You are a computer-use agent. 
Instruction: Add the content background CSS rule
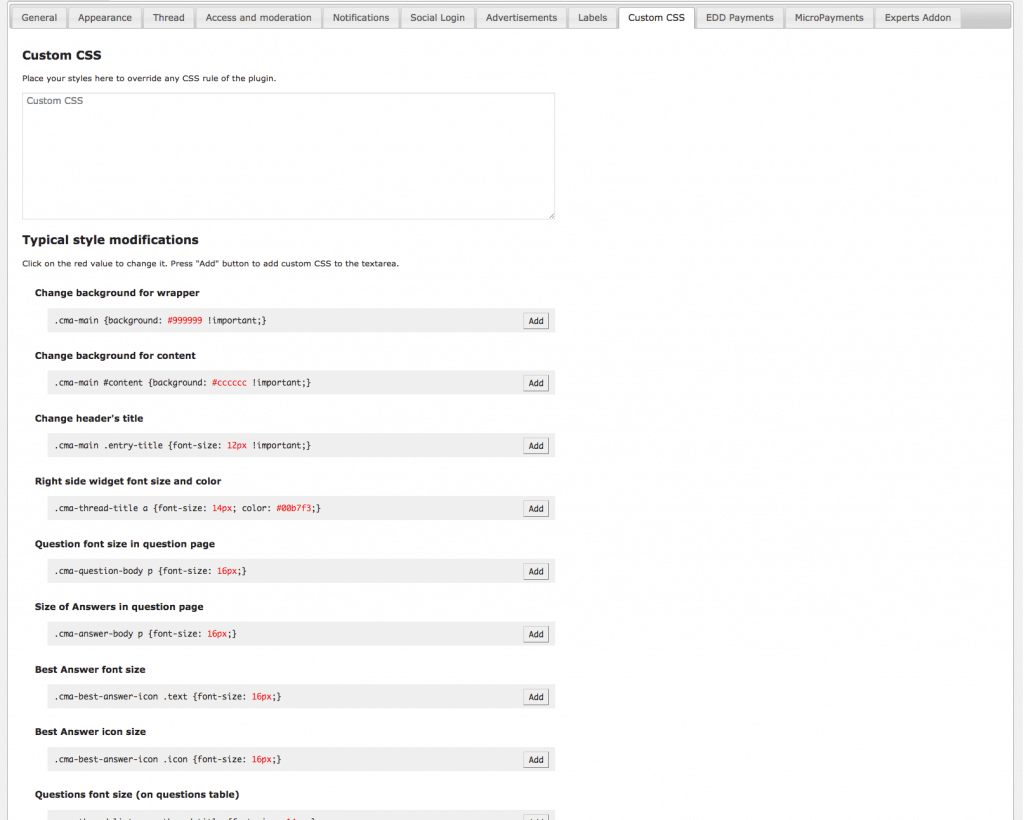(535, 382)
